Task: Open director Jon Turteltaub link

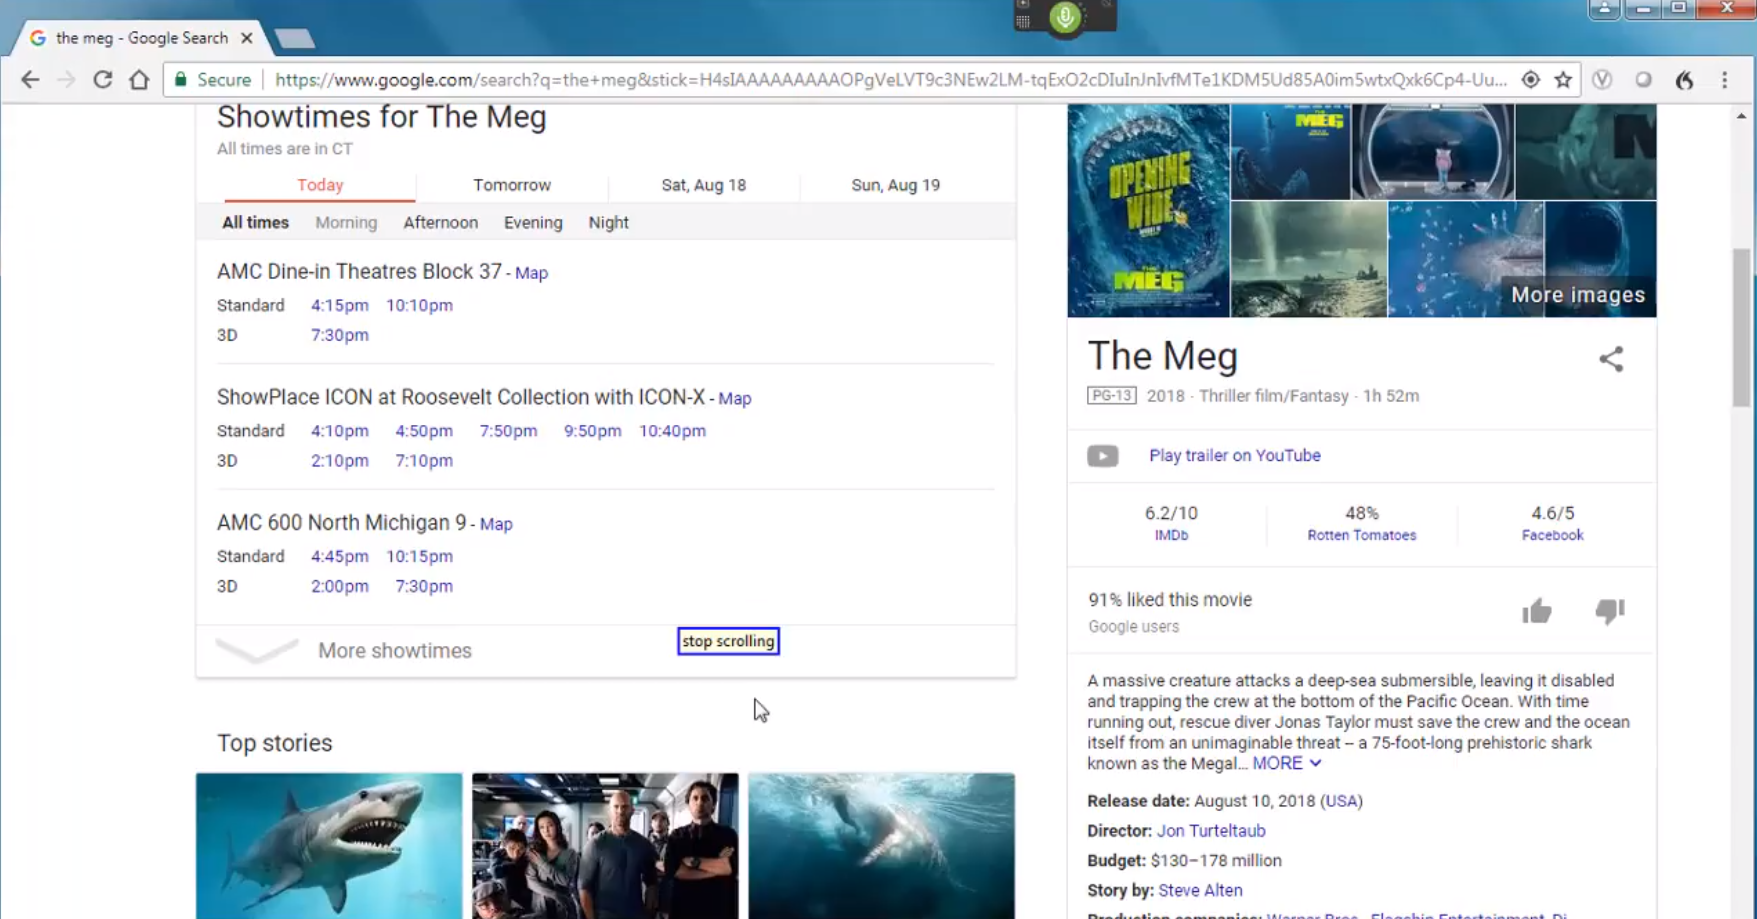Action: pyautogui.click(x=1211, y=831)
